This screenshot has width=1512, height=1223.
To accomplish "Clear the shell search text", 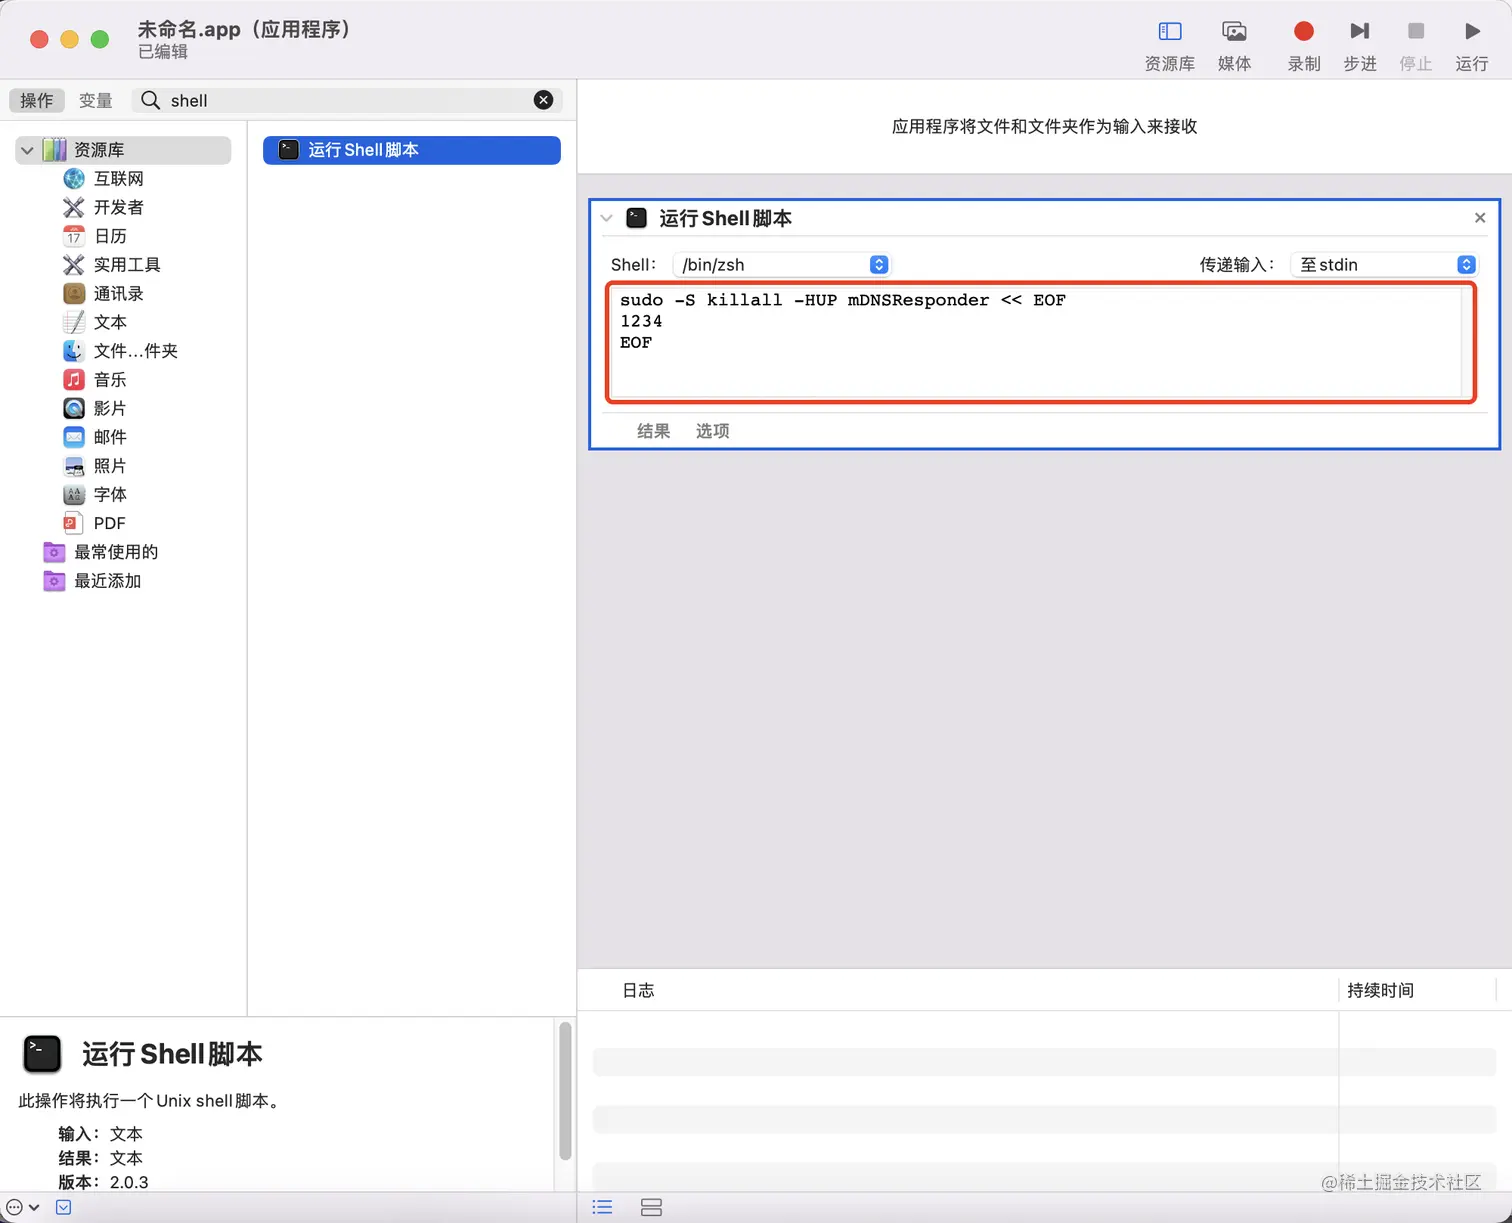I will coord(543,100).
